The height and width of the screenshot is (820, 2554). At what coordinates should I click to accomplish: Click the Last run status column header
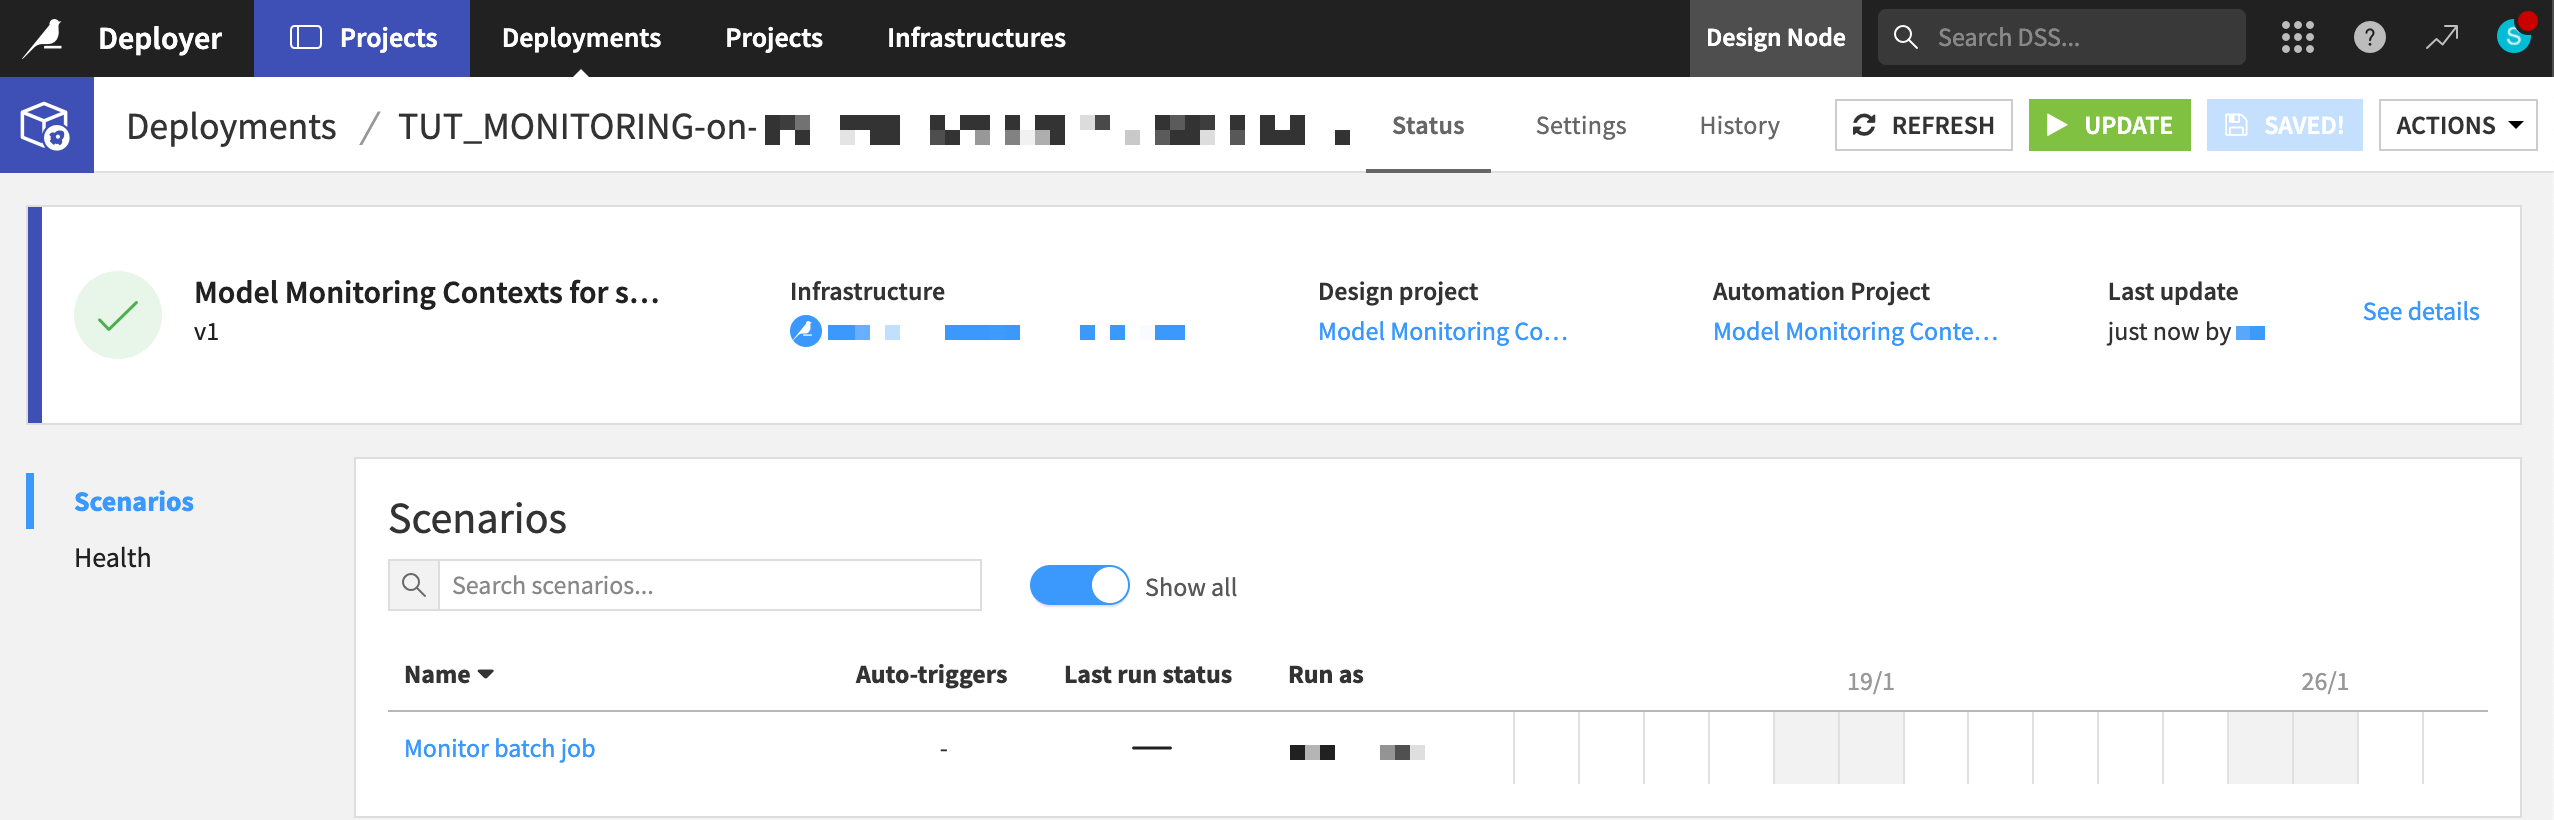[x=1147, y=674]
